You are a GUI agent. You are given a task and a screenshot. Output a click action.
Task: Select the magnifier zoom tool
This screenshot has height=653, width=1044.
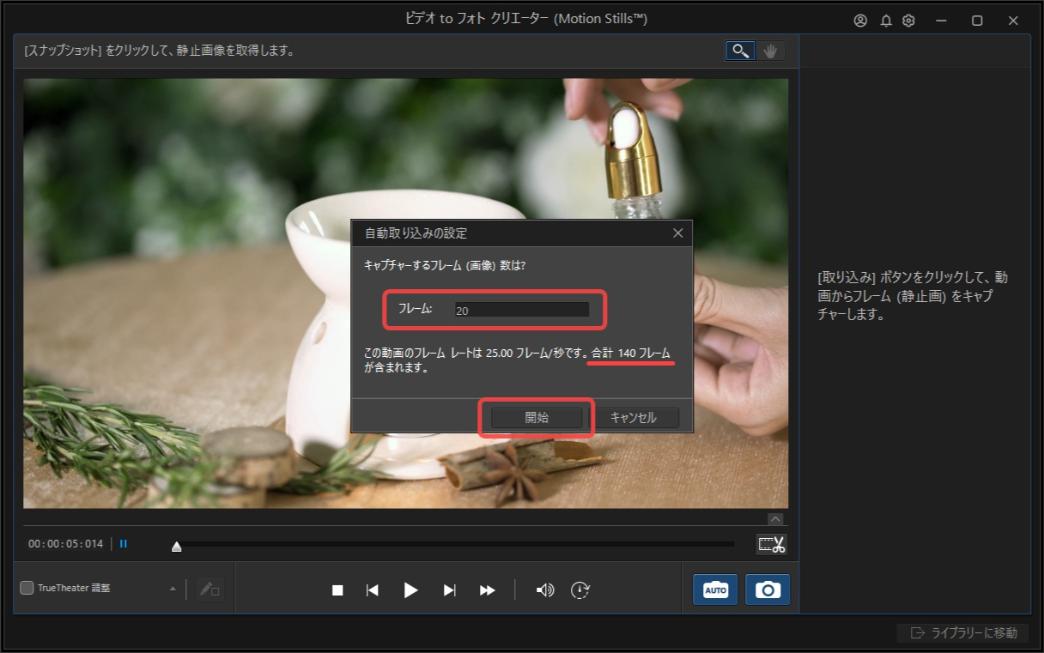coord(738,51)
